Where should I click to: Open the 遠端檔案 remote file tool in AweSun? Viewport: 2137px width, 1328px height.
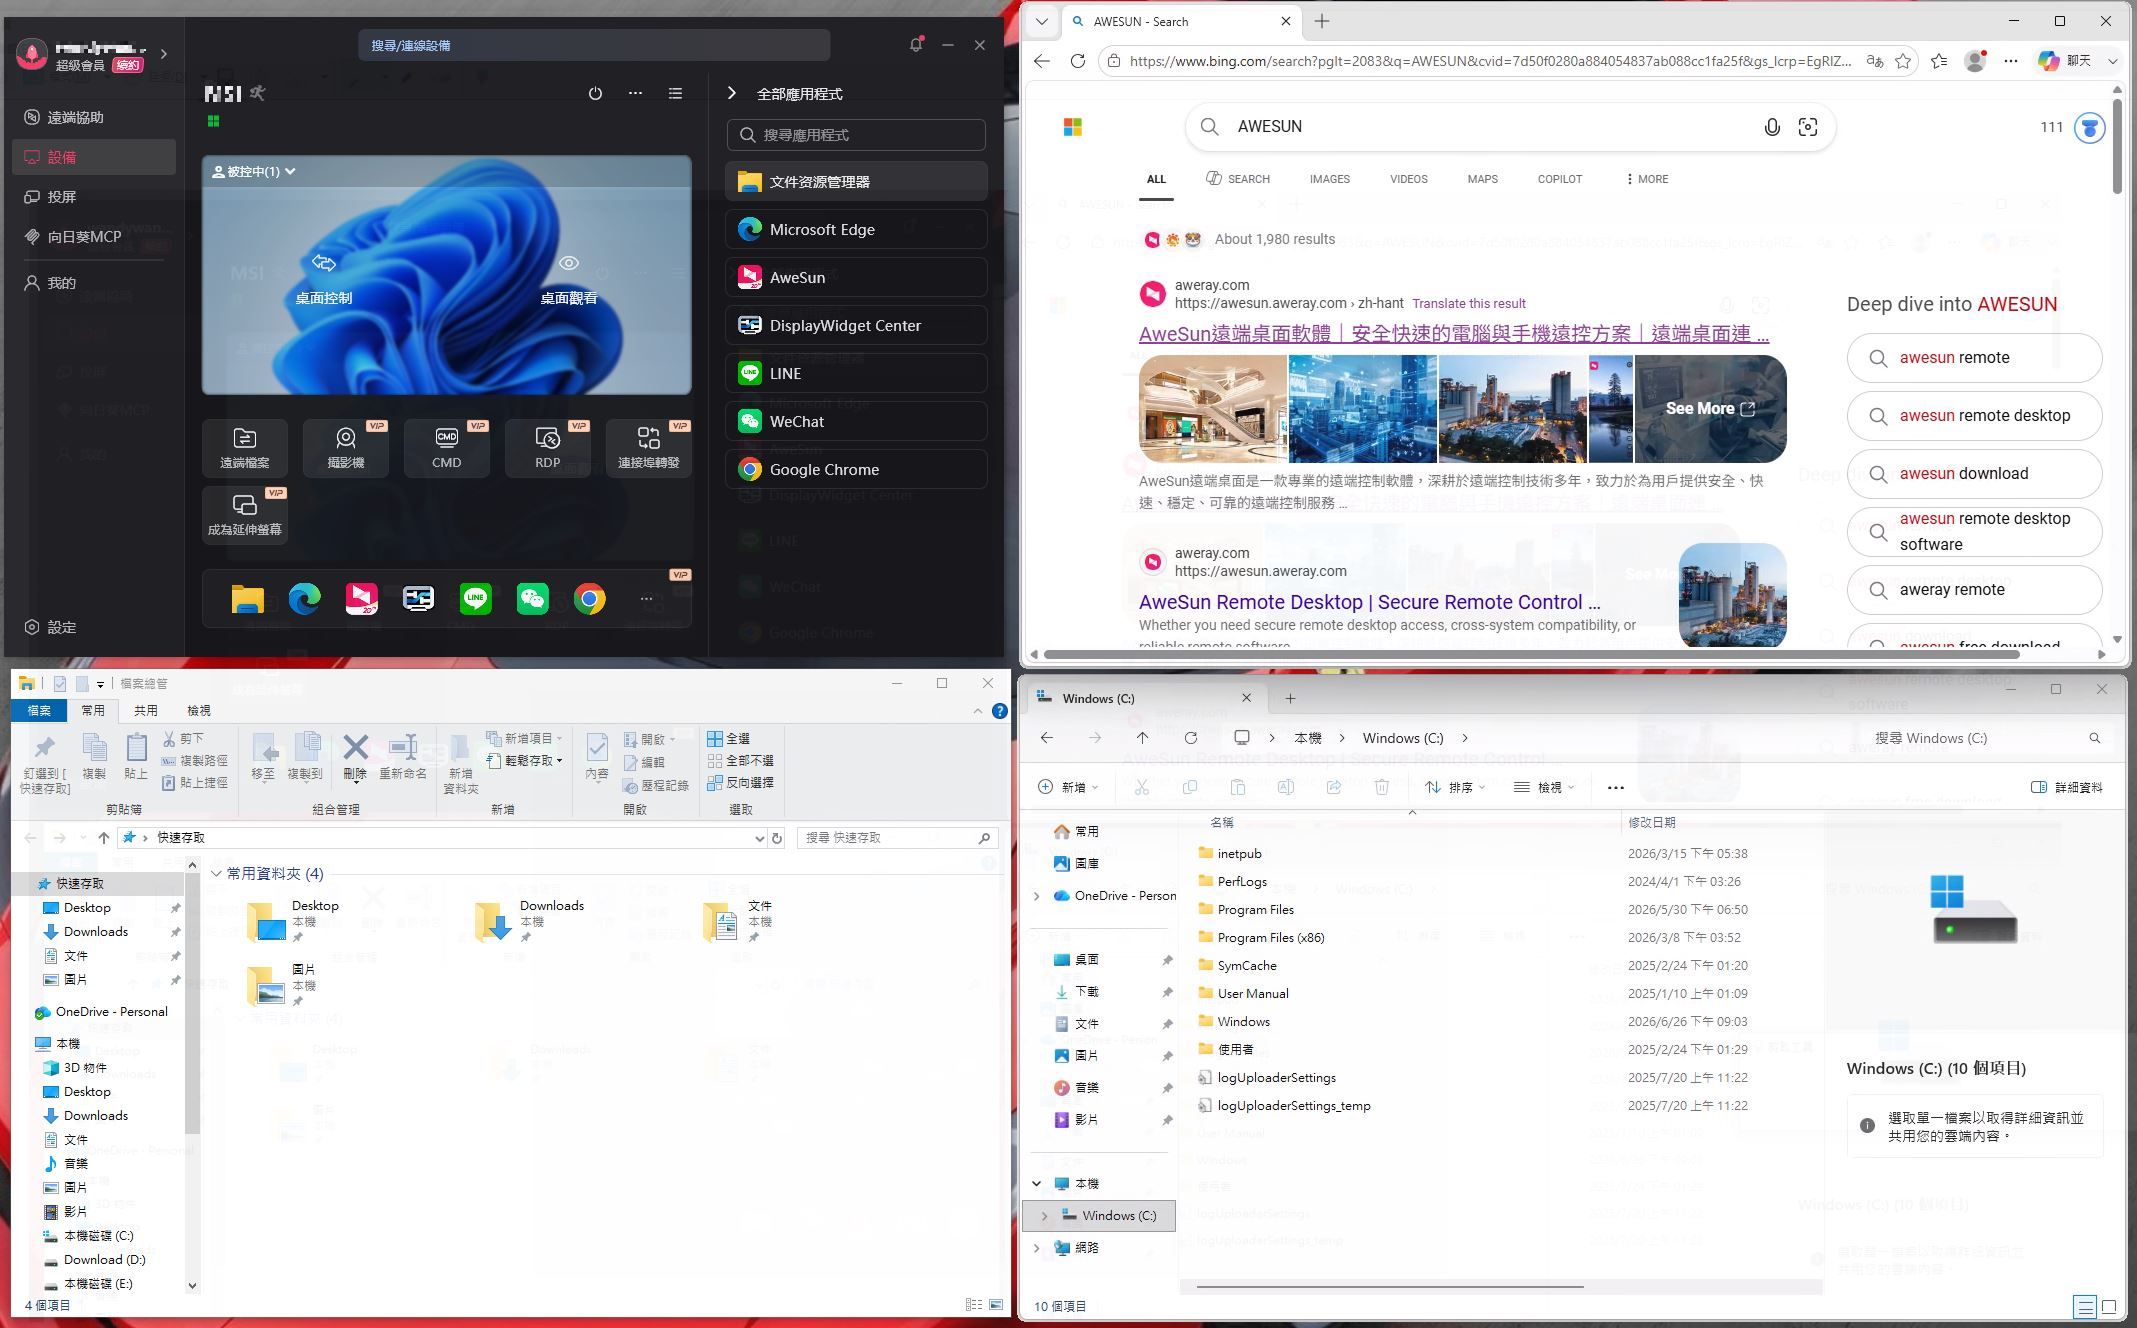245,447
